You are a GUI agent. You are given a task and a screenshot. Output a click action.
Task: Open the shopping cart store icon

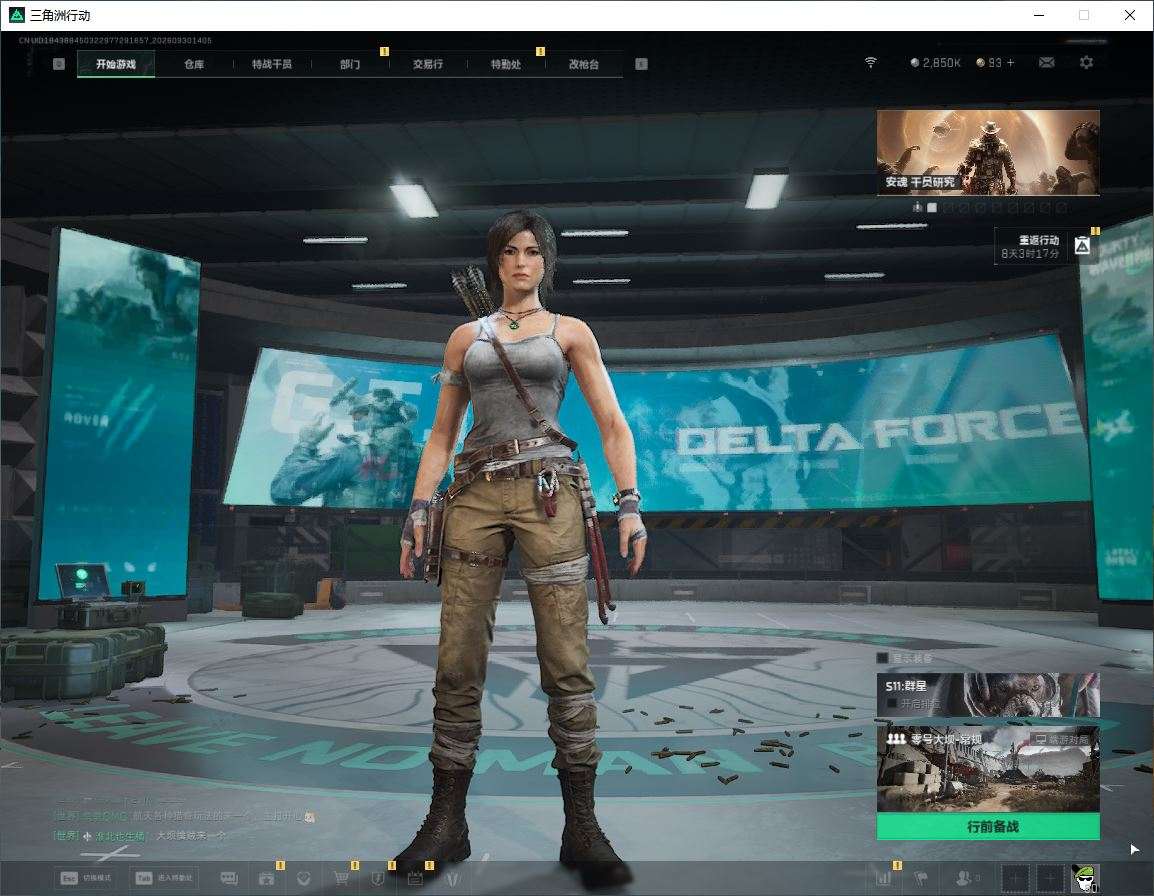341,878
